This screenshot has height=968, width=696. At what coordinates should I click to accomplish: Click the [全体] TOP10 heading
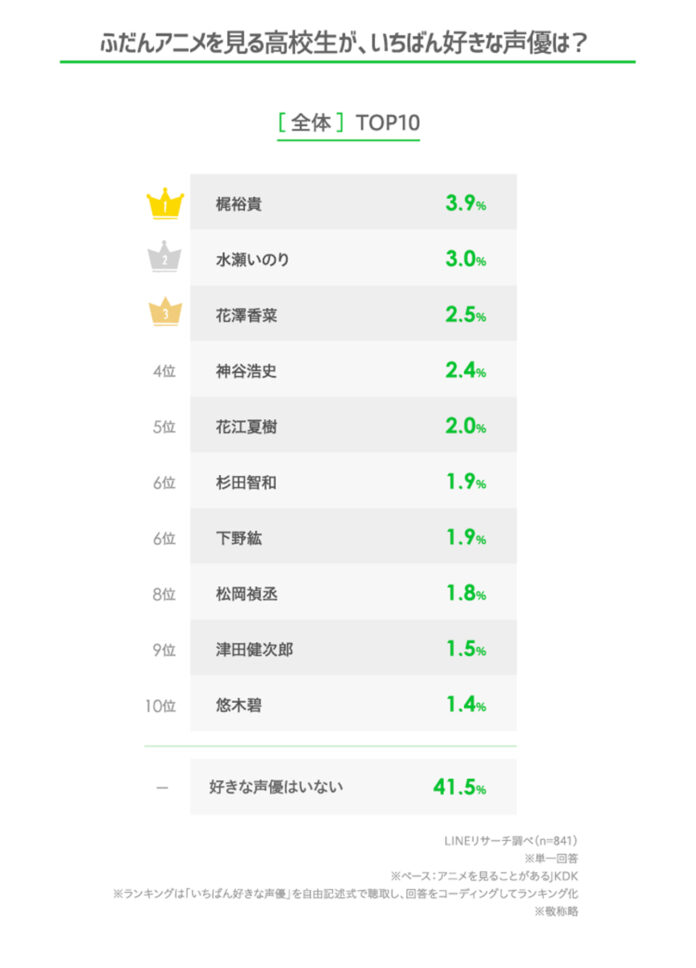tap(348, 123)
